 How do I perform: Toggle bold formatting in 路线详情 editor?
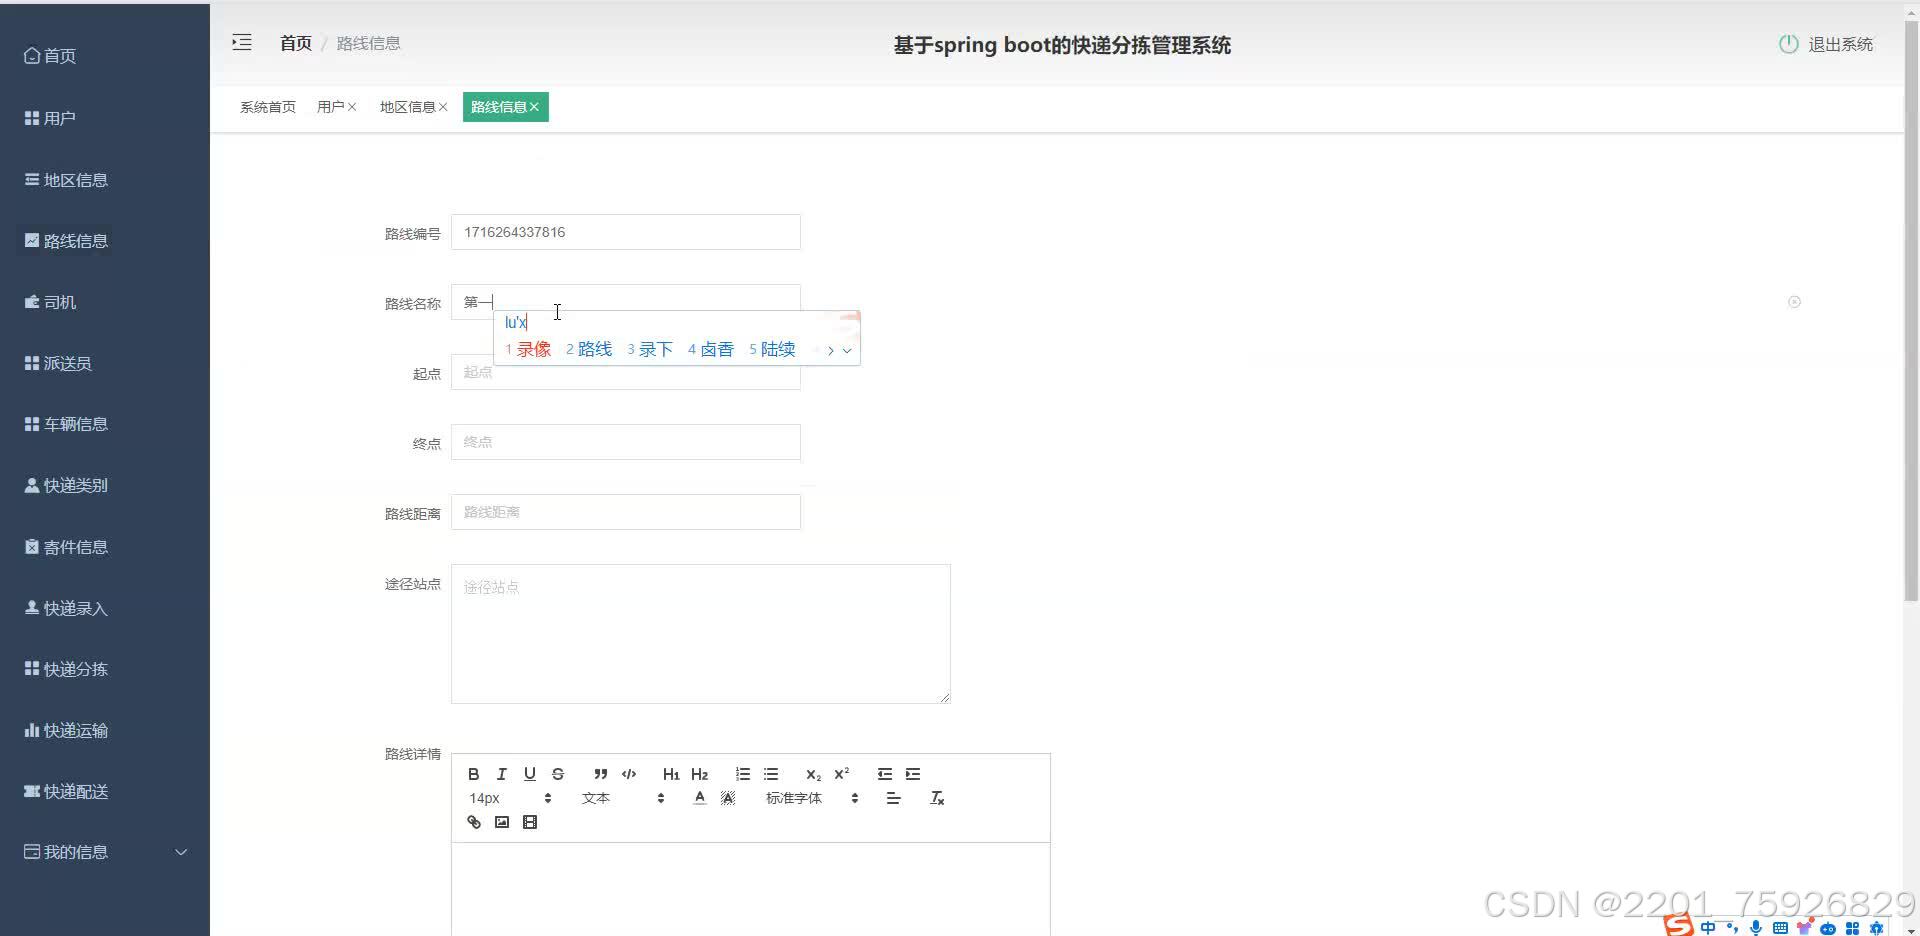point(474,774)
